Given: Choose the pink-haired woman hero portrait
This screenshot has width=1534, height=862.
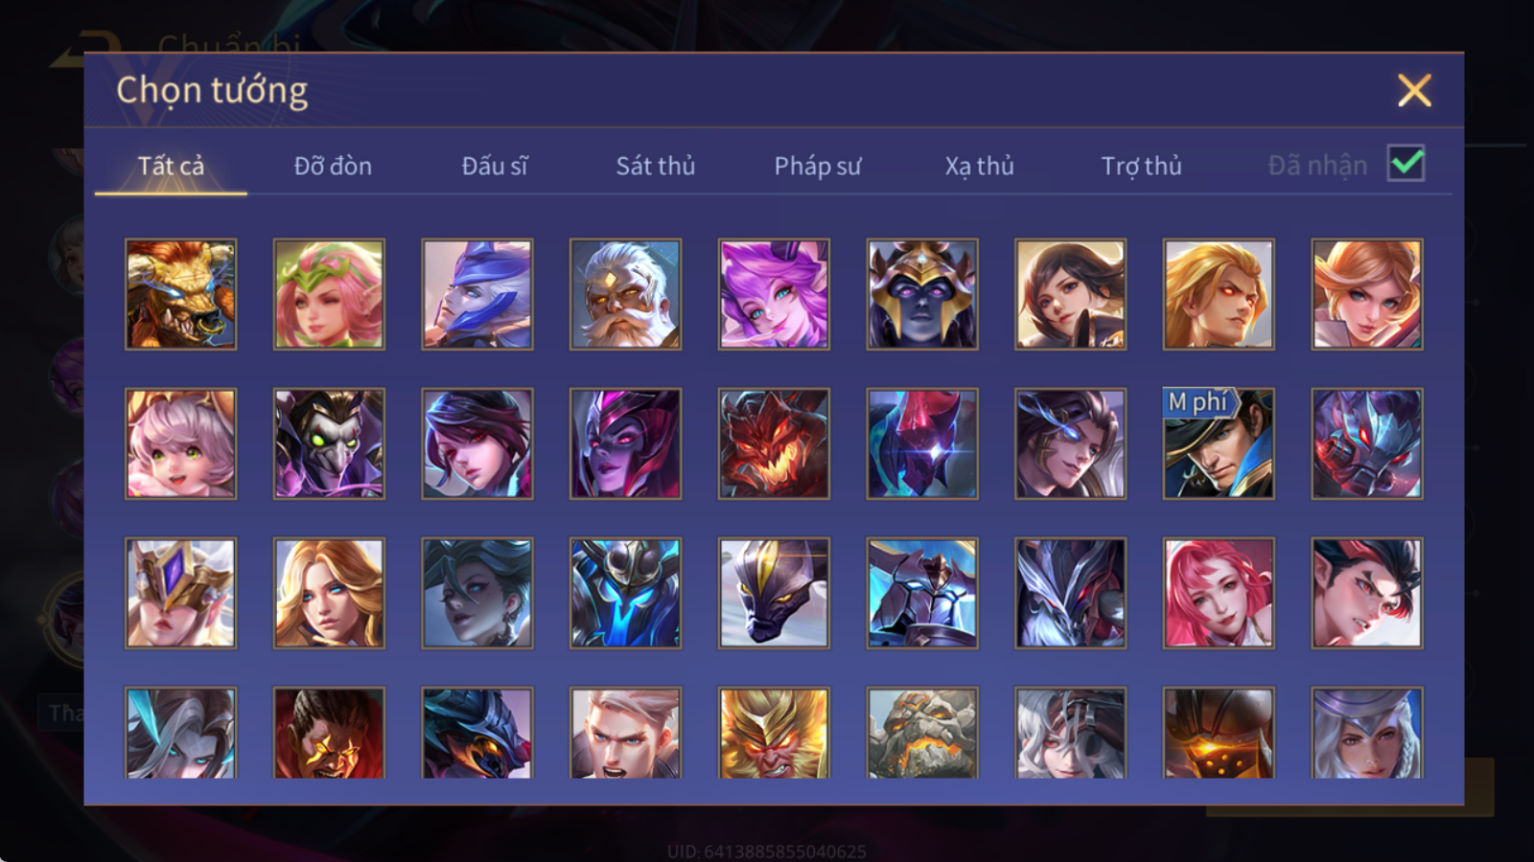Looking at the screenshot, I should click(x=1219, y=593).
